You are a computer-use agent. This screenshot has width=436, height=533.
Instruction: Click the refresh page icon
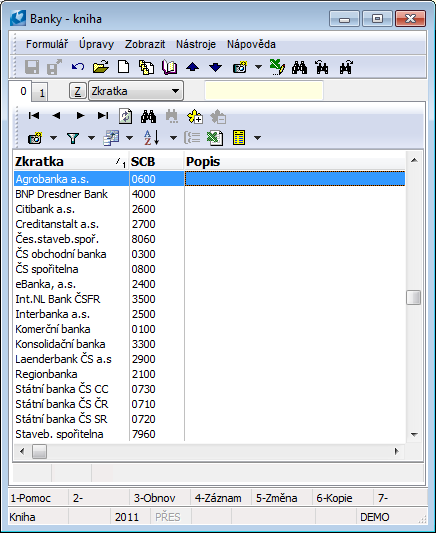click(125, 117)
